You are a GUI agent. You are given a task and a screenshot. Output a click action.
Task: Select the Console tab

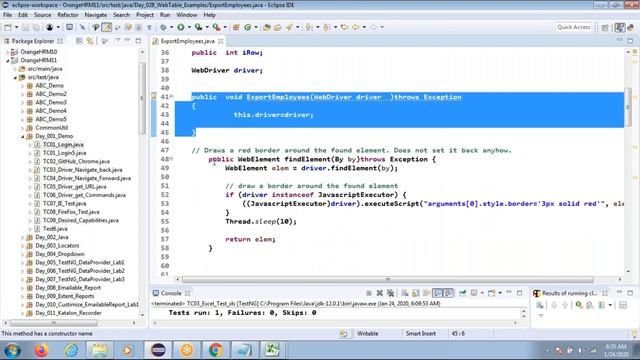point(171,293)
